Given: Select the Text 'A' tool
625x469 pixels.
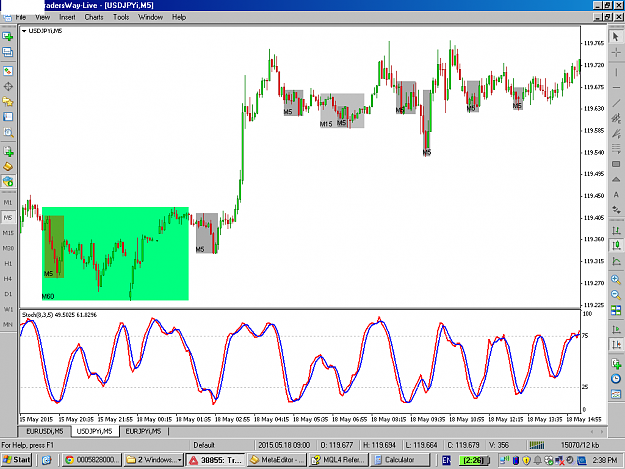Looking at the screenshot, I should point(616,195).
